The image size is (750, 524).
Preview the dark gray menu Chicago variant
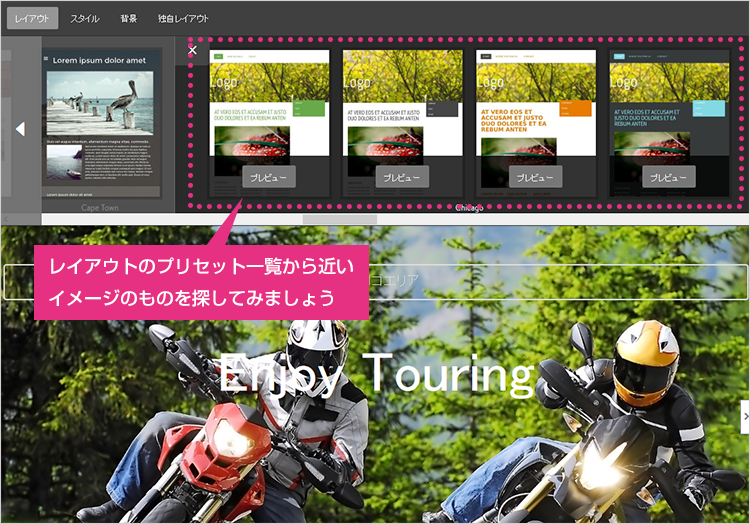[x=402, y=177]
